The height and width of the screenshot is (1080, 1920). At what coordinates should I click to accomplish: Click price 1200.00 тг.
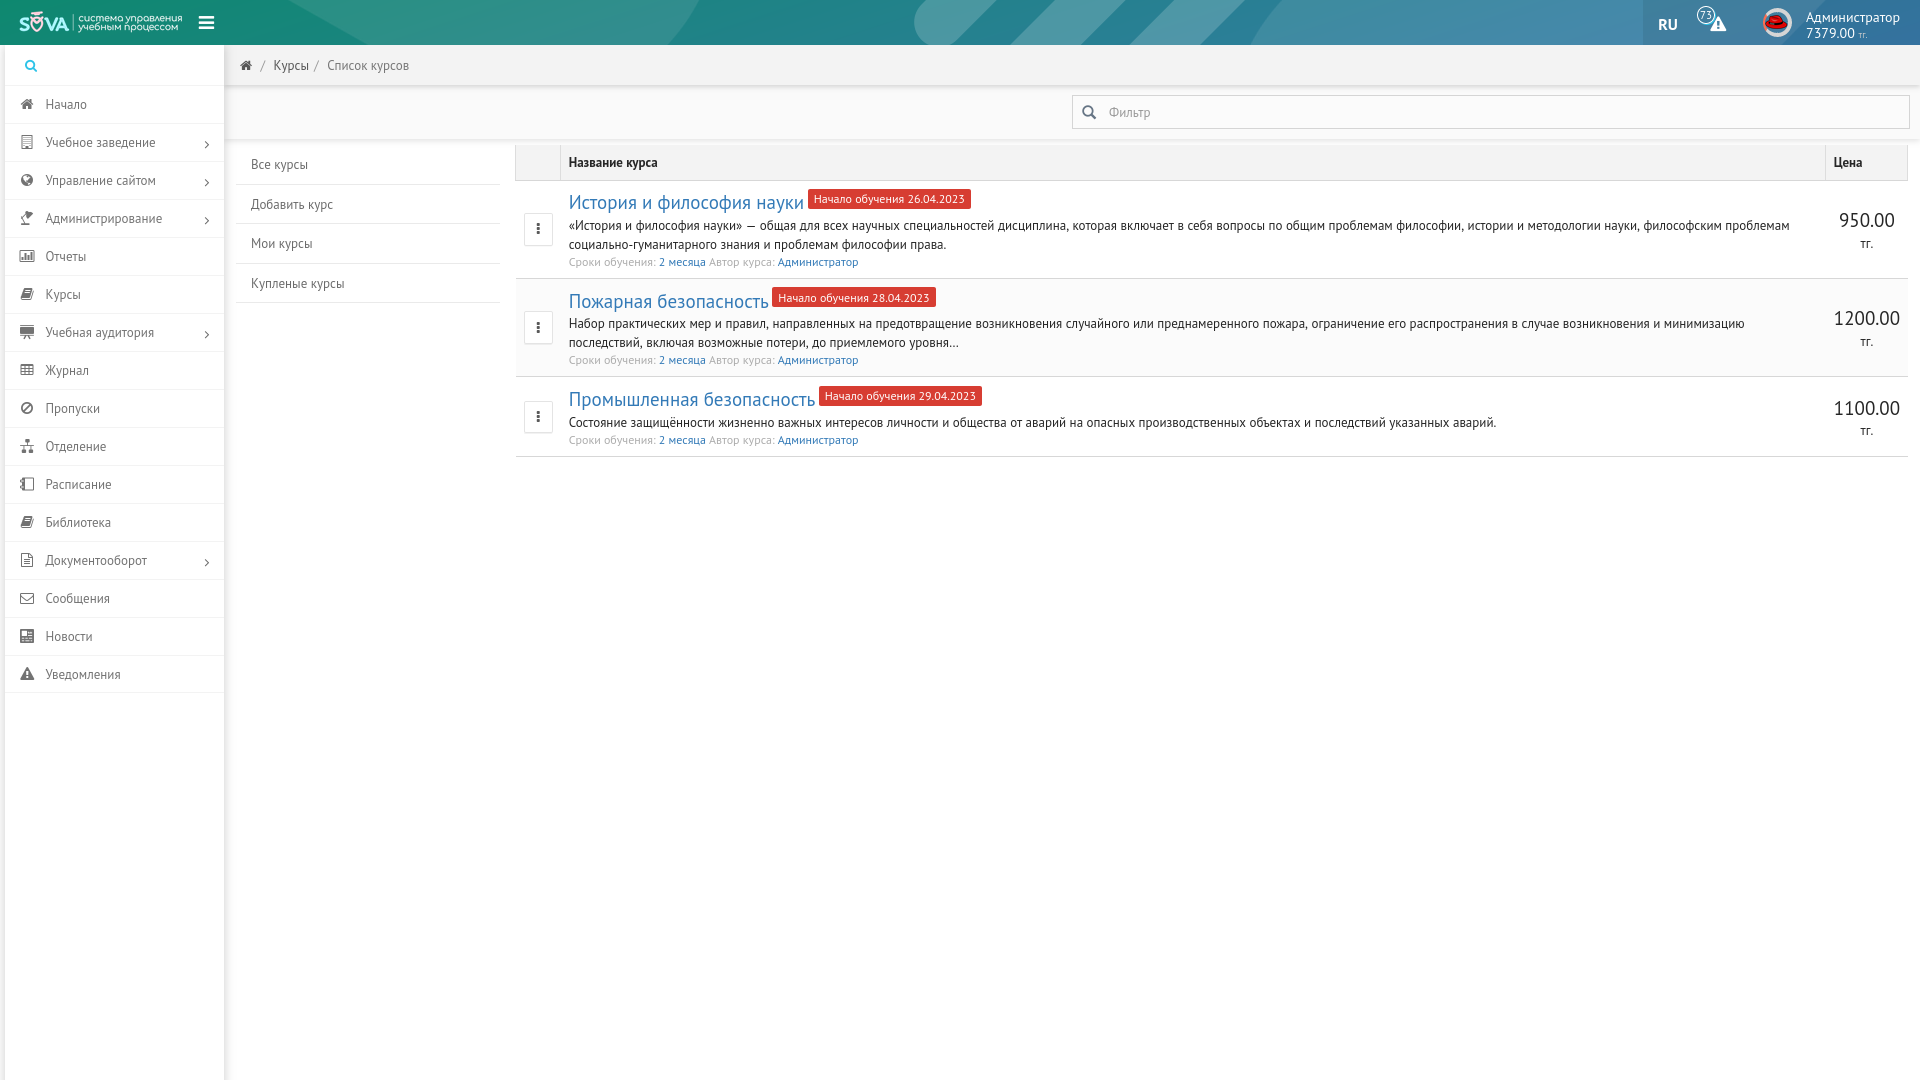pos(1866,327)
